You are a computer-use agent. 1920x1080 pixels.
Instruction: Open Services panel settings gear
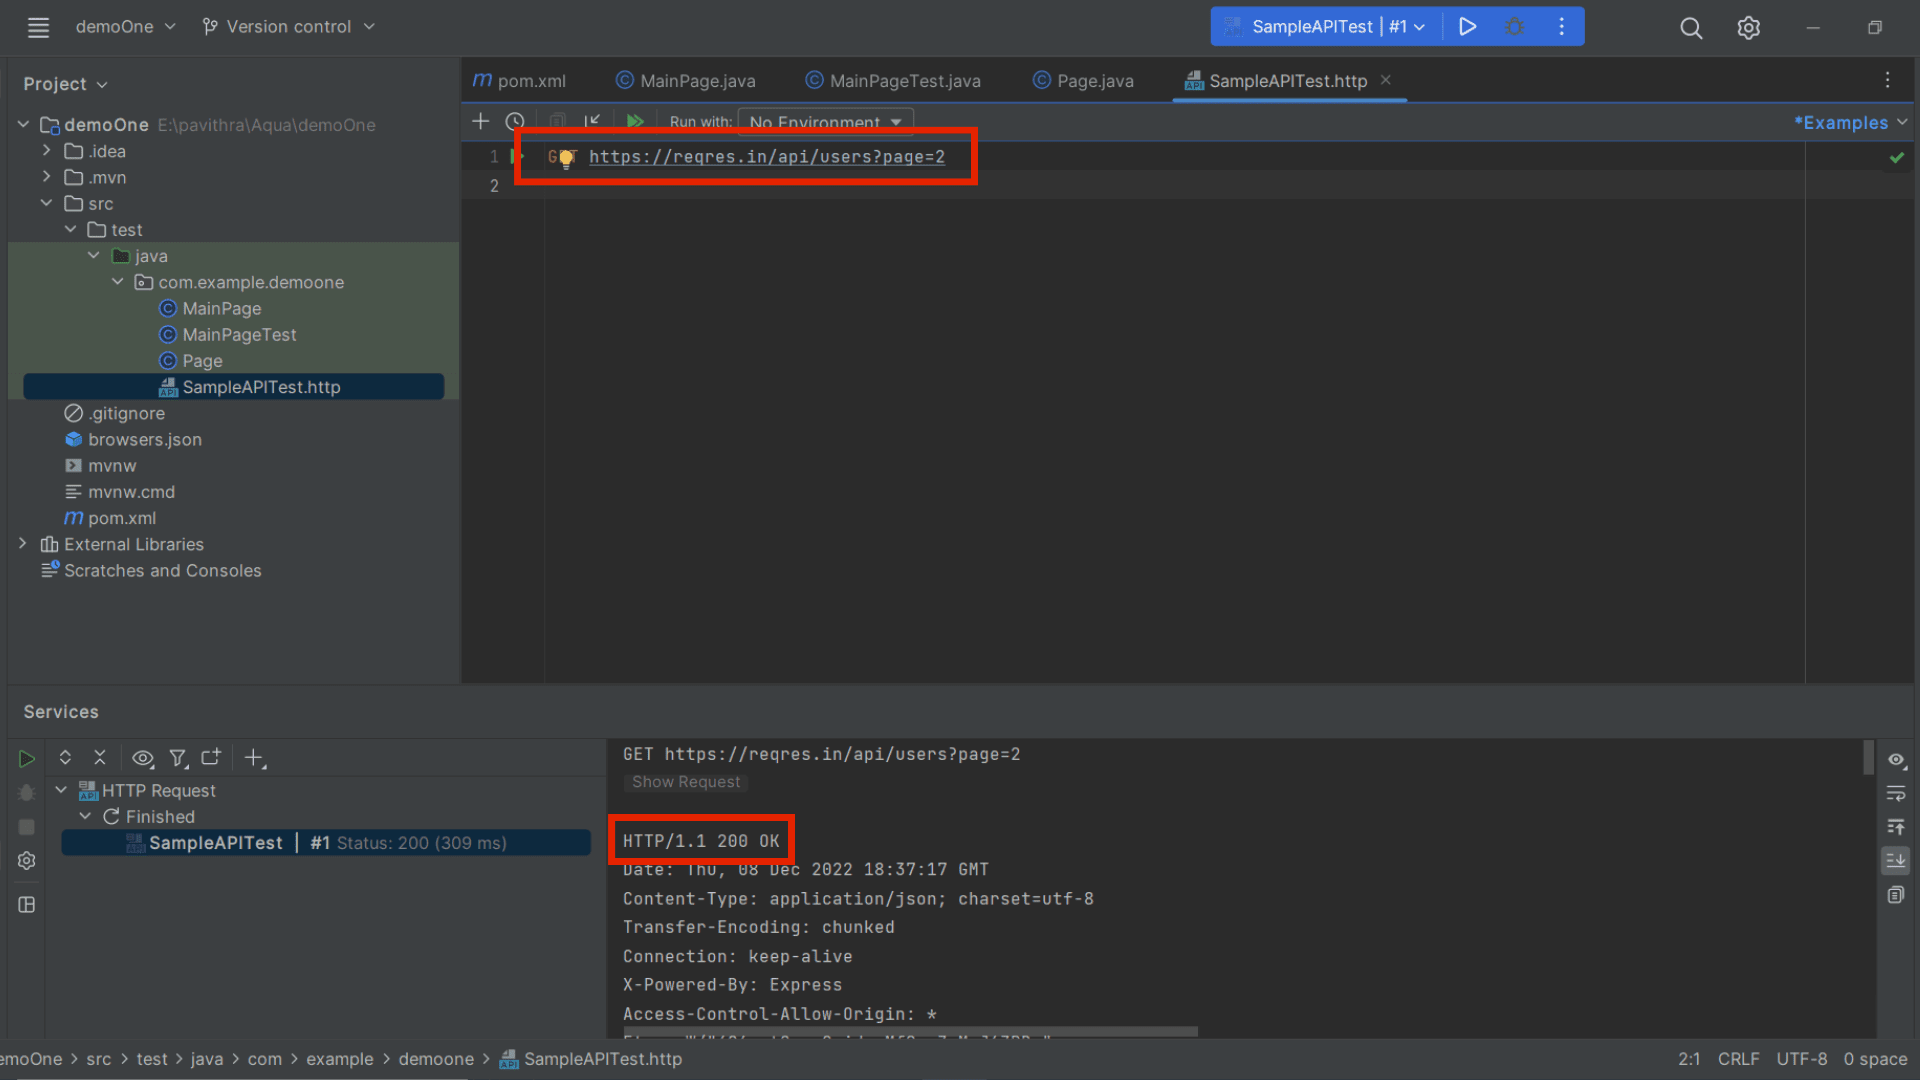tap(27, 860)
